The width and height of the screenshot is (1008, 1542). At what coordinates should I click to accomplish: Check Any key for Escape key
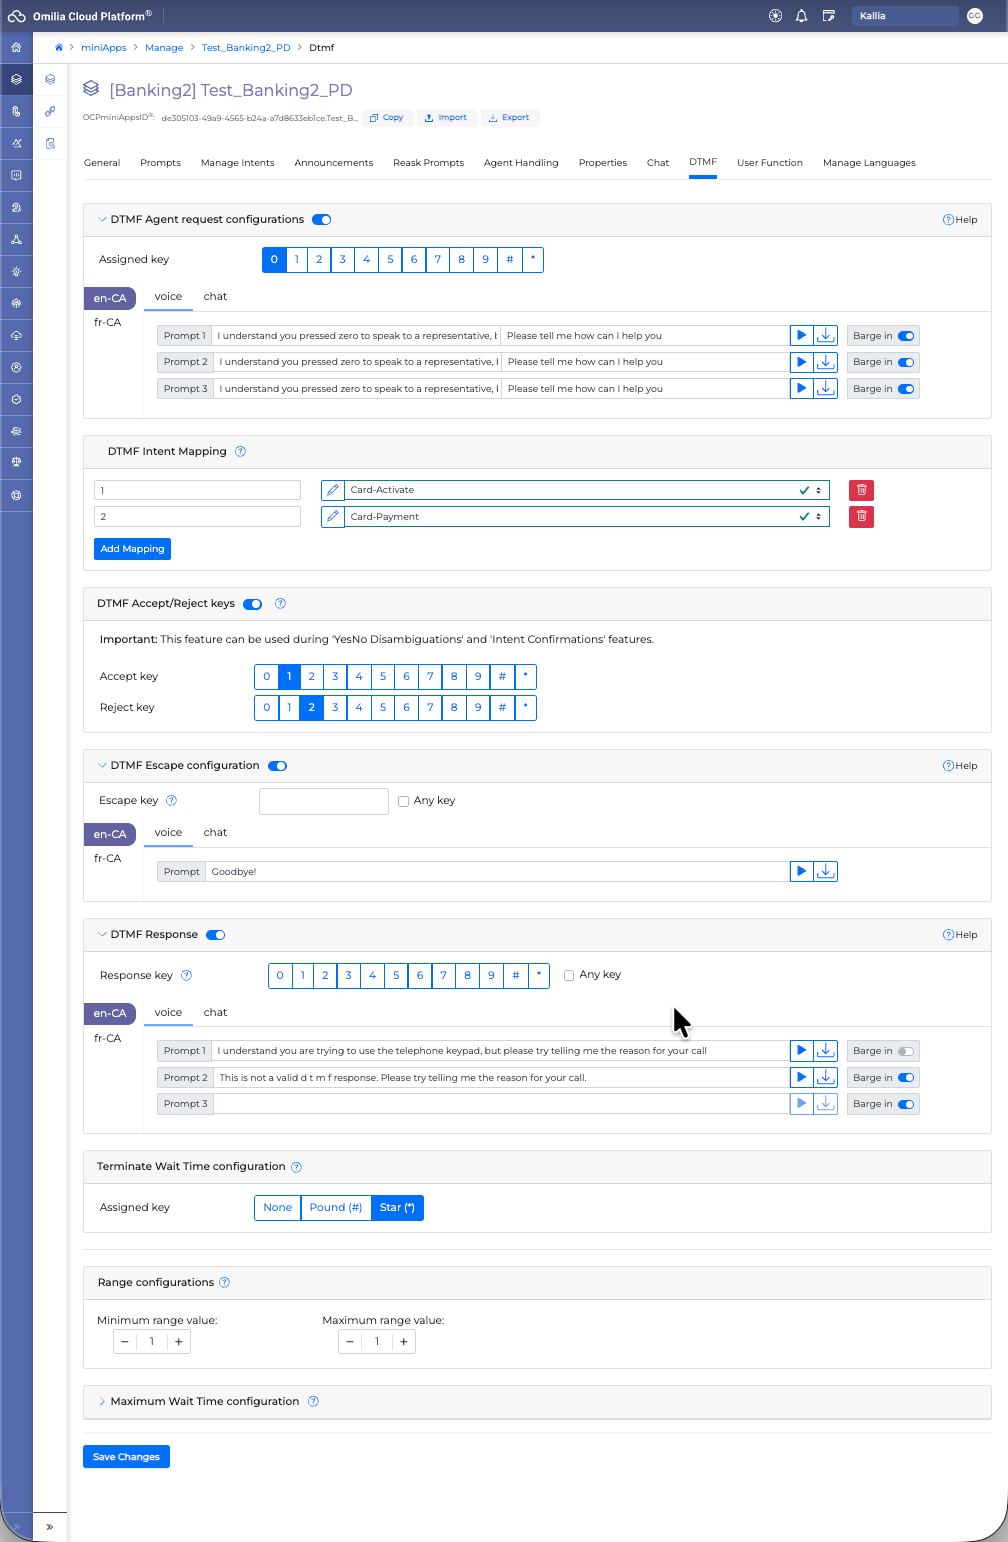click(403, 801)
